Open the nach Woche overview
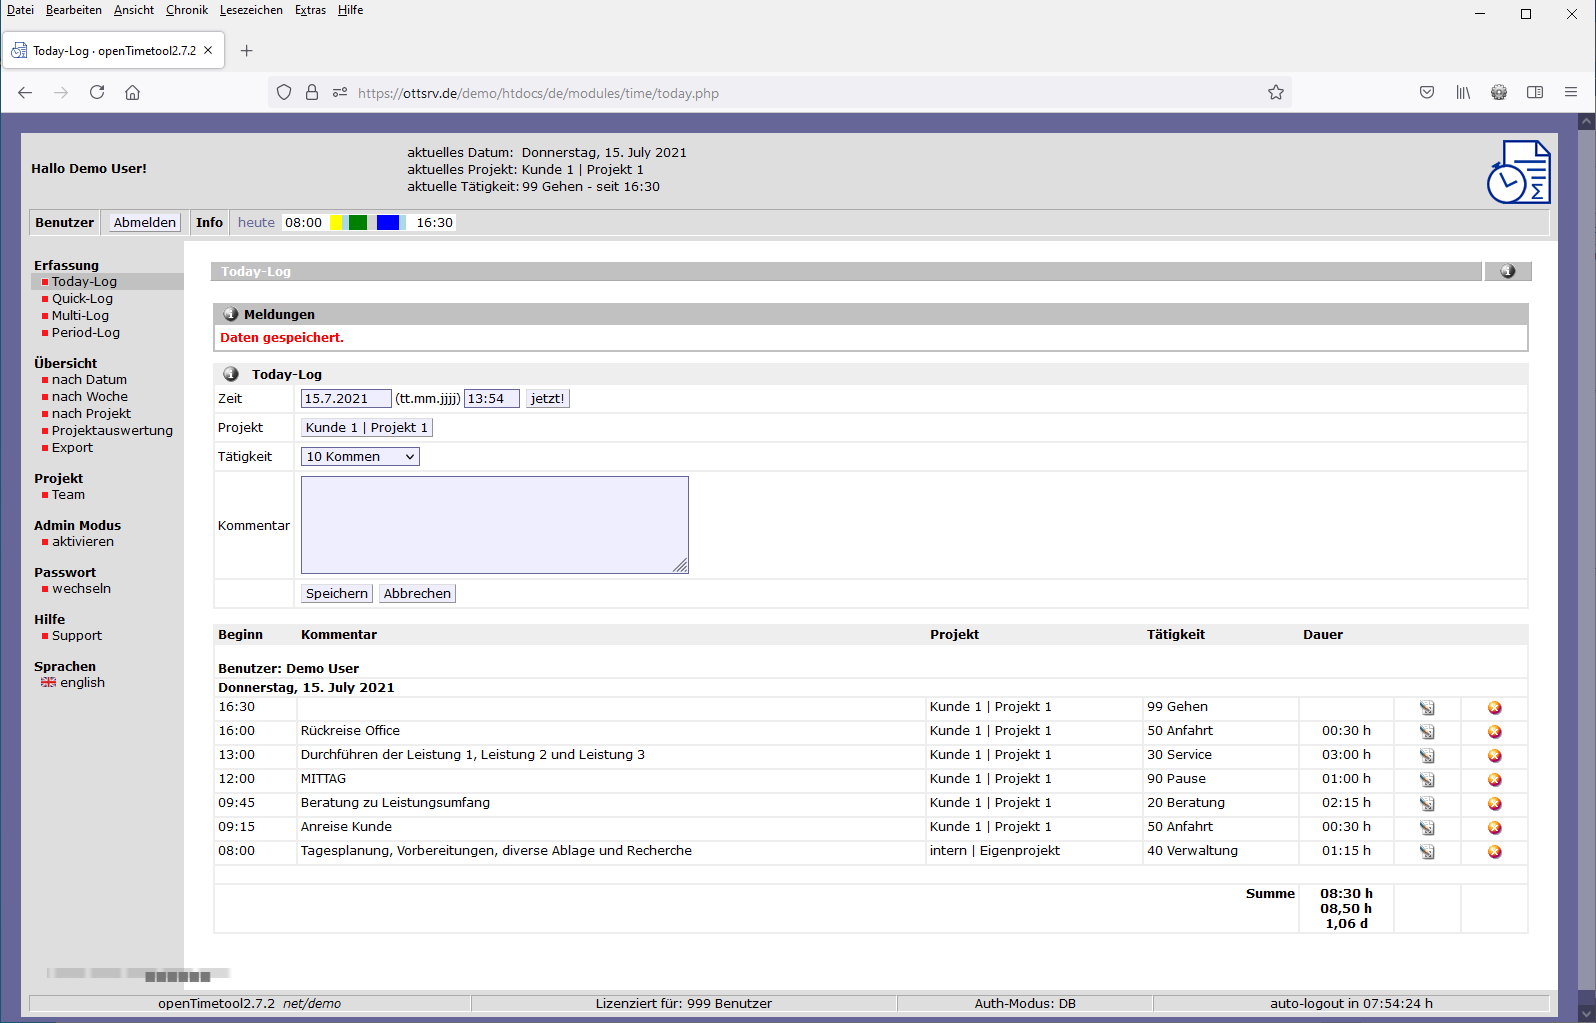This screenshot has height=1023, width=1596. point(90,397)
